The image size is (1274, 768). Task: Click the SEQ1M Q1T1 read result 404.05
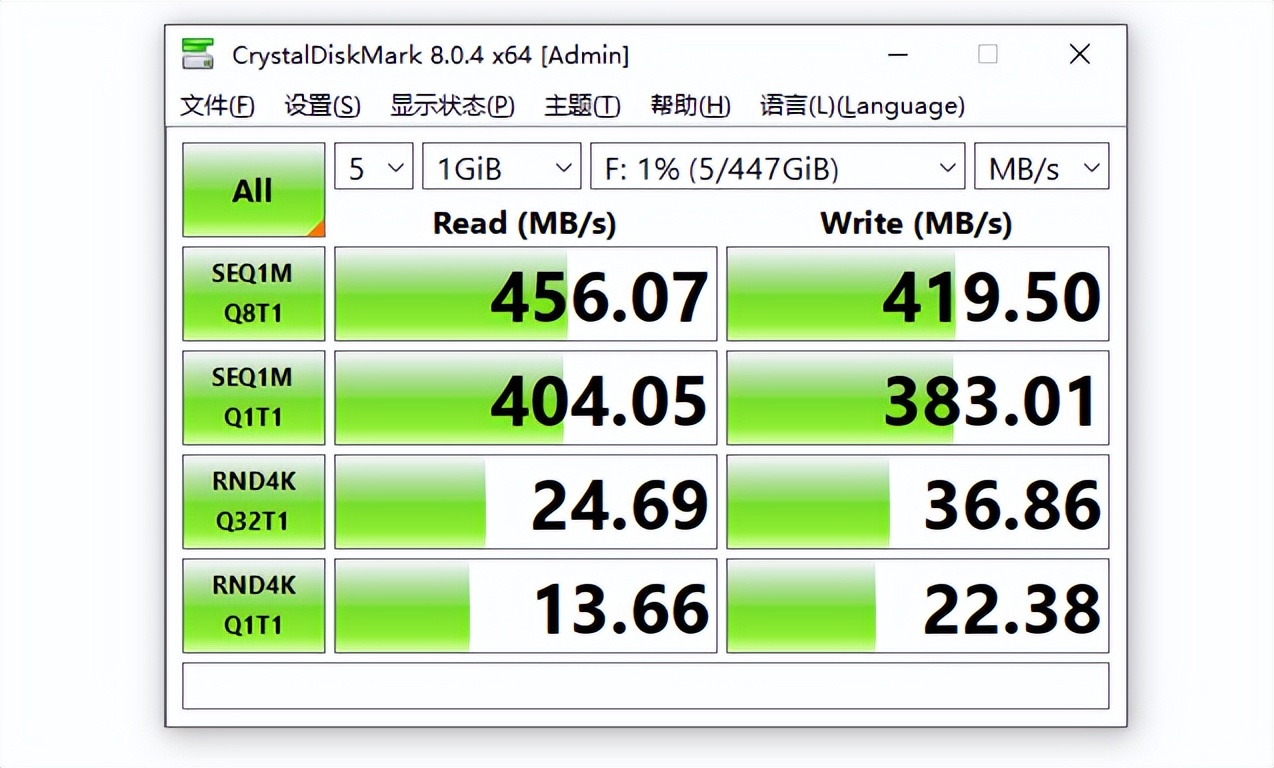pos(526,398)
